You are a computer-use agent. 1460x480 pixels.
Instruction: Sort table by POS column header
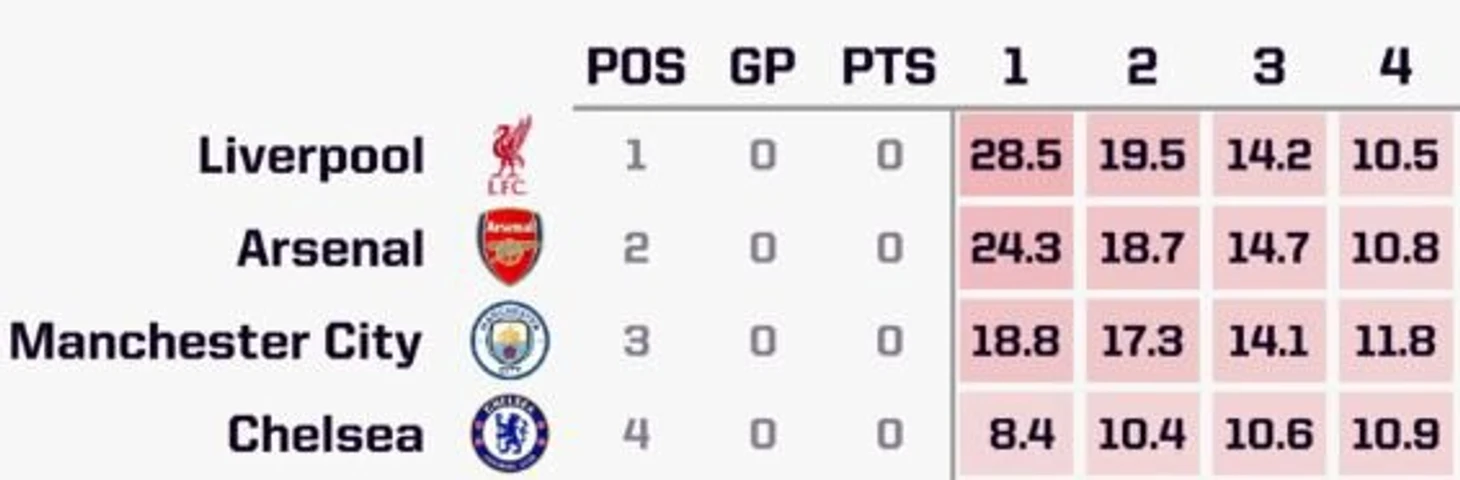click(x=636, y=67)
